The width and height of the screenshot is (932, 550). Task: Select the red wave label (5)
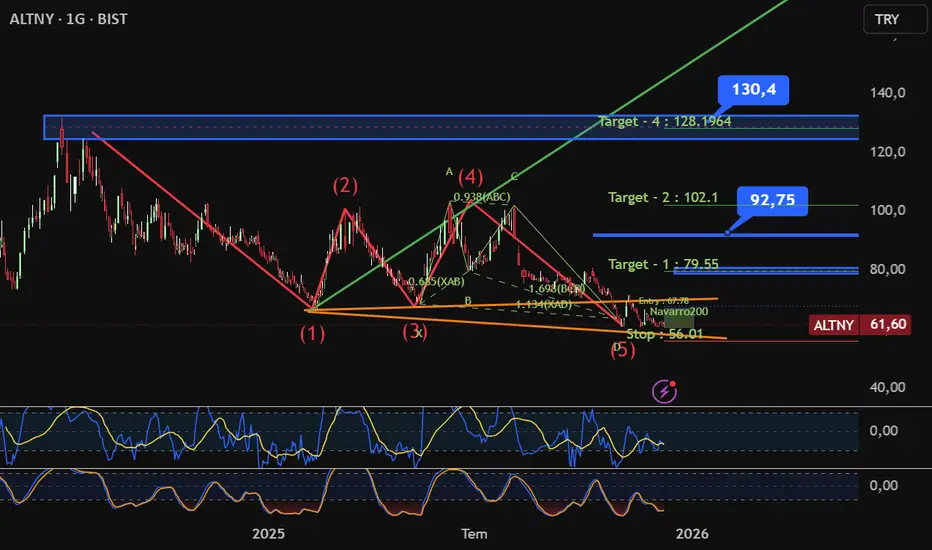click(x=622, y=350)
